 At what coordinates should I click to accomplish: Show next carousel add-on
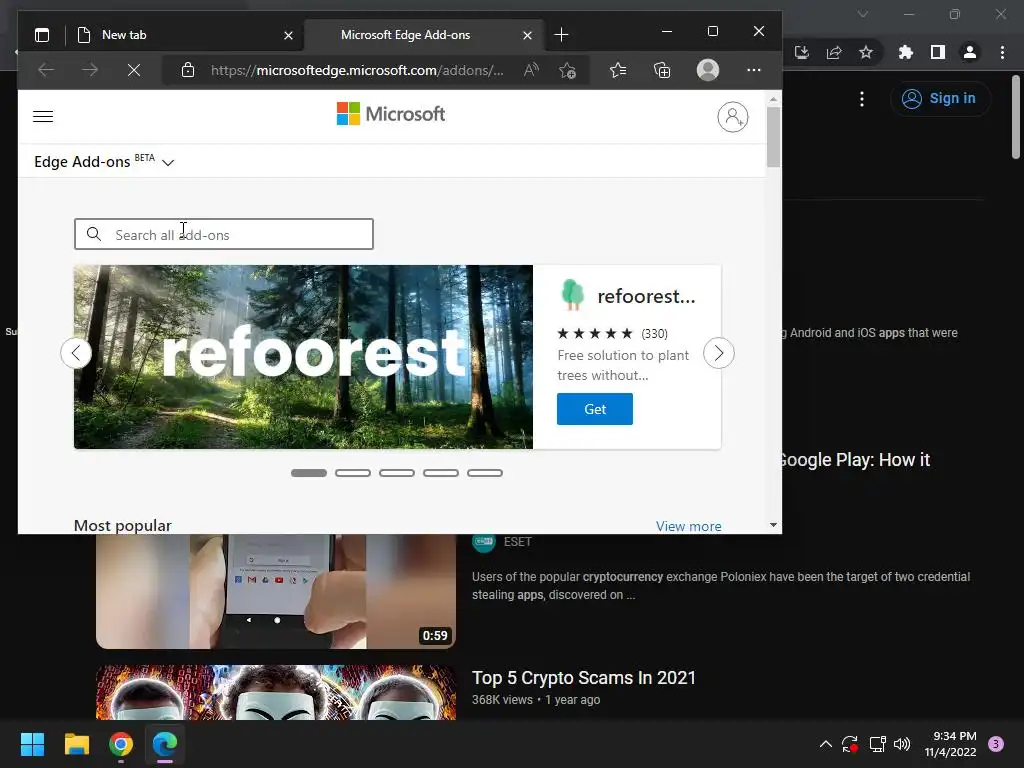pyautogui.click(x=719, y=353)
